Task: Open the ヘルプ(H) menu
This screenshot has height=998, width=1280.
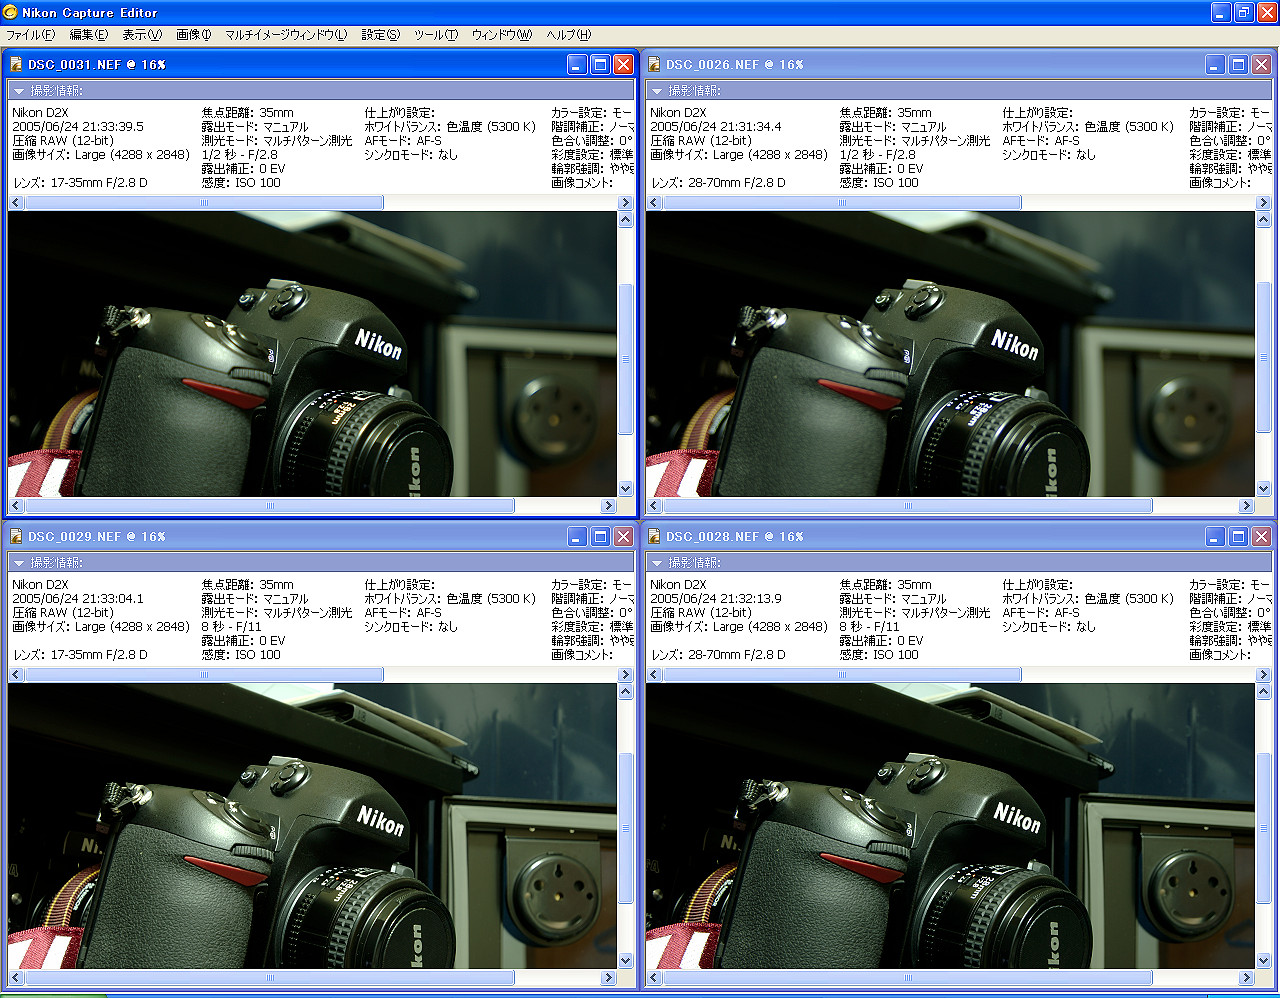Action: (569, 35)
